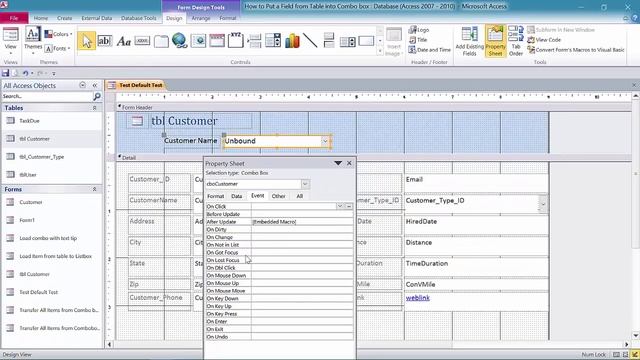Viewport: 640px width, 360px height.
Task: Insert Date and Time
Action: pyautogui.click(x=430, y=50)
